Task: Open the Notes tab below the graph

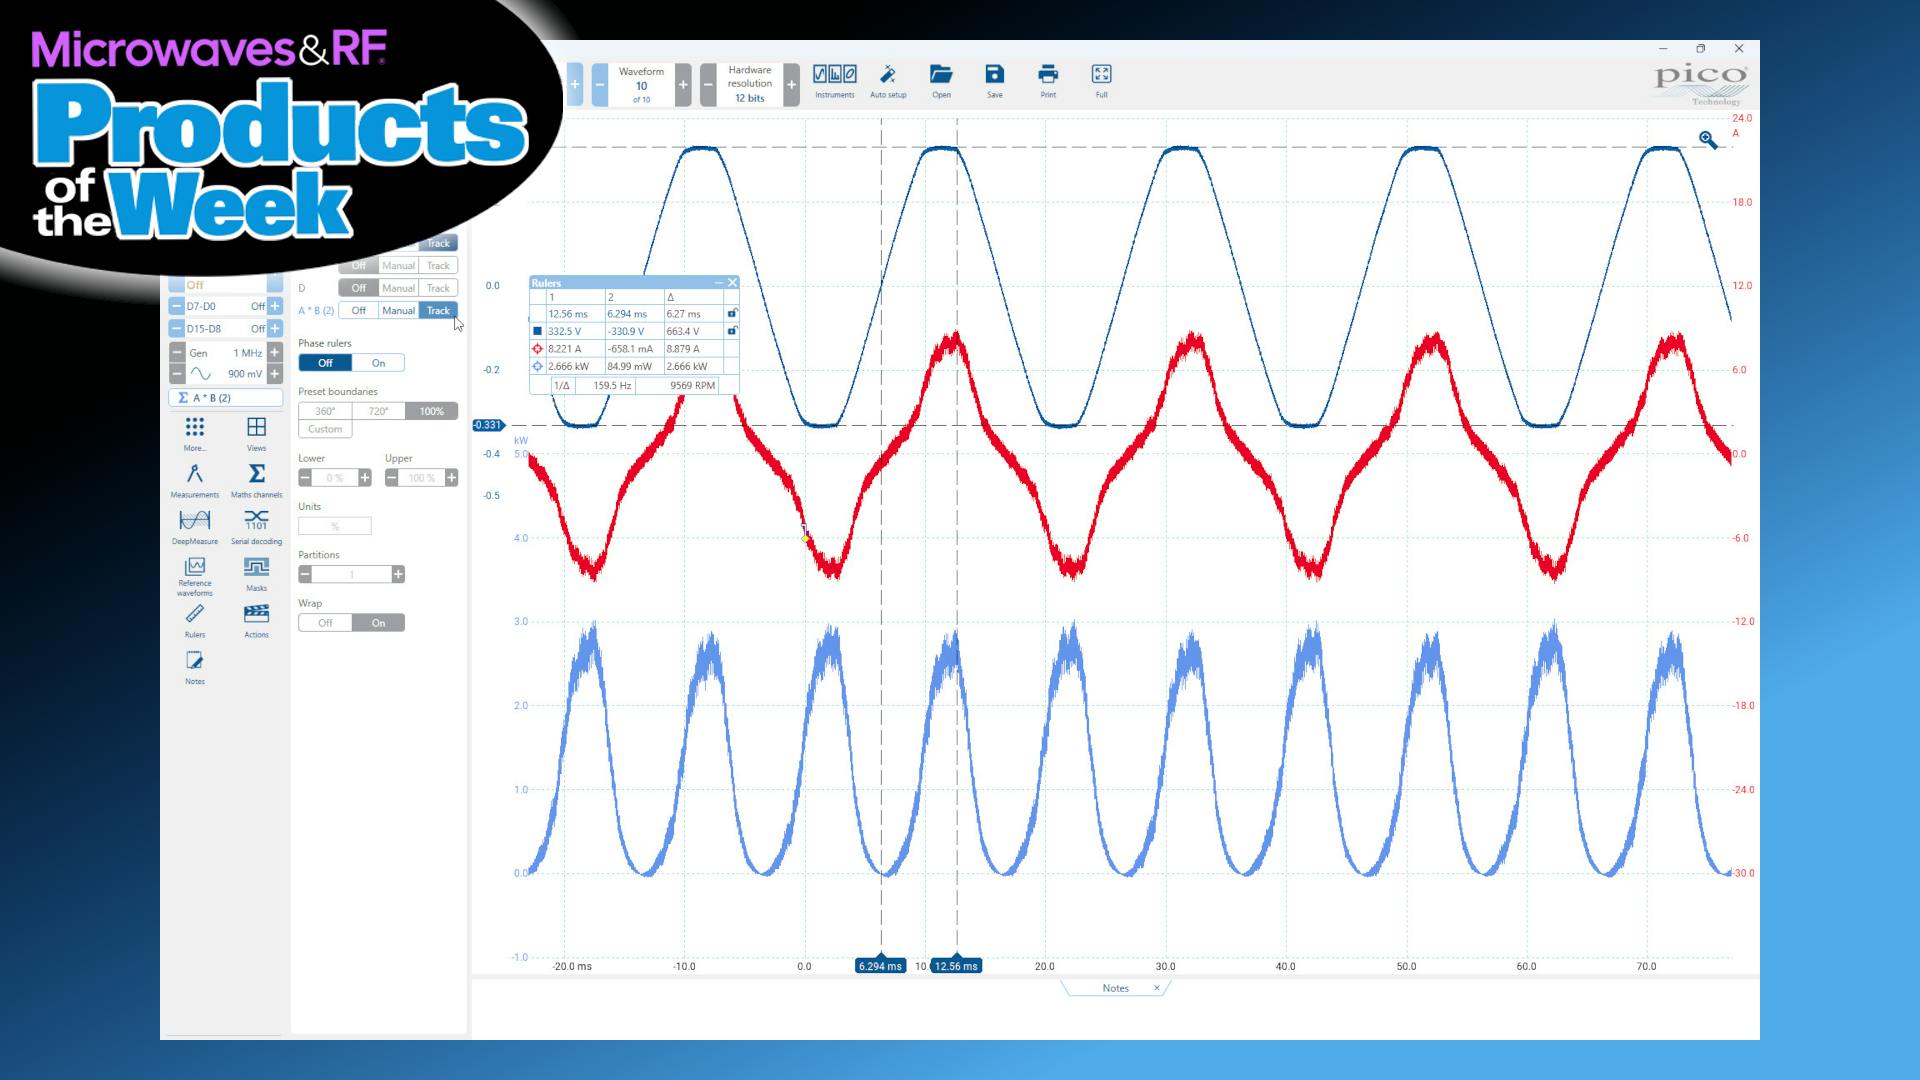Action: (1114, 988)
